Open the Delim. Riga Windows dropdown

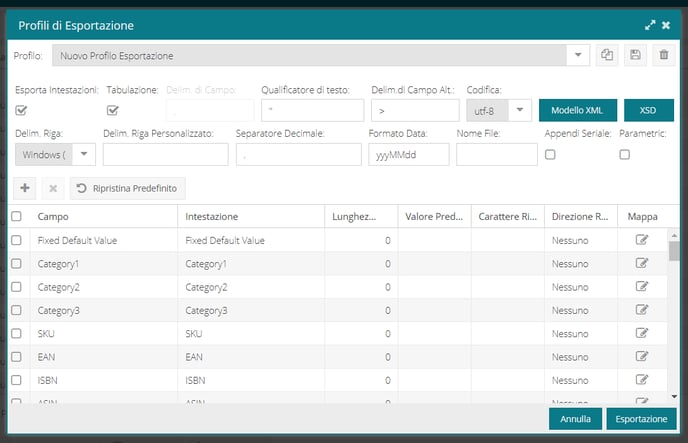84,154
